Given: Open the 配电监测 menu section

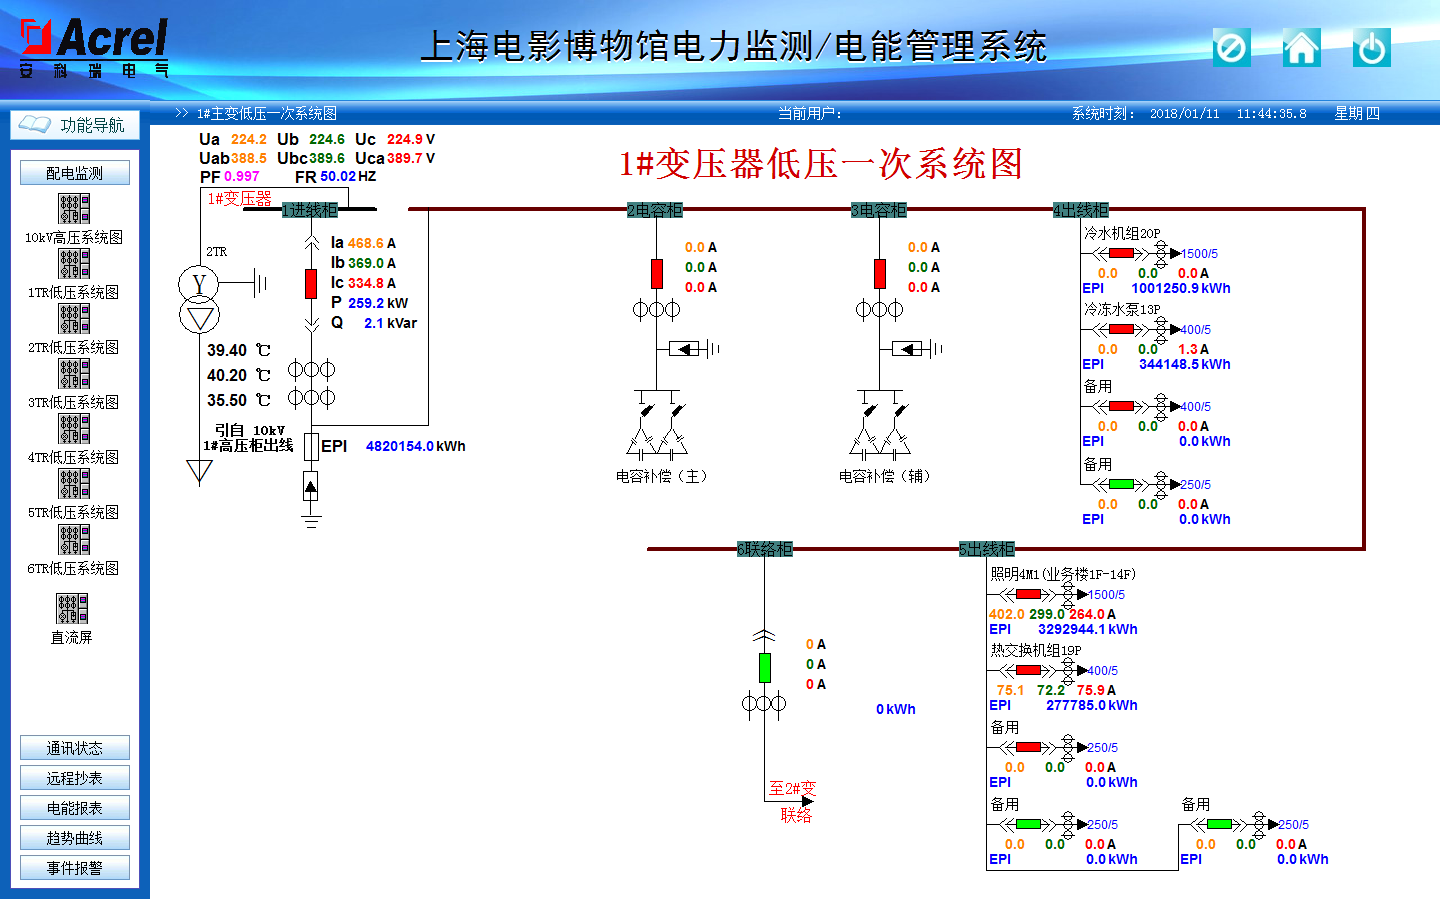Looking at the screenshot, I should pyautogui.click(x=75, y=173).
